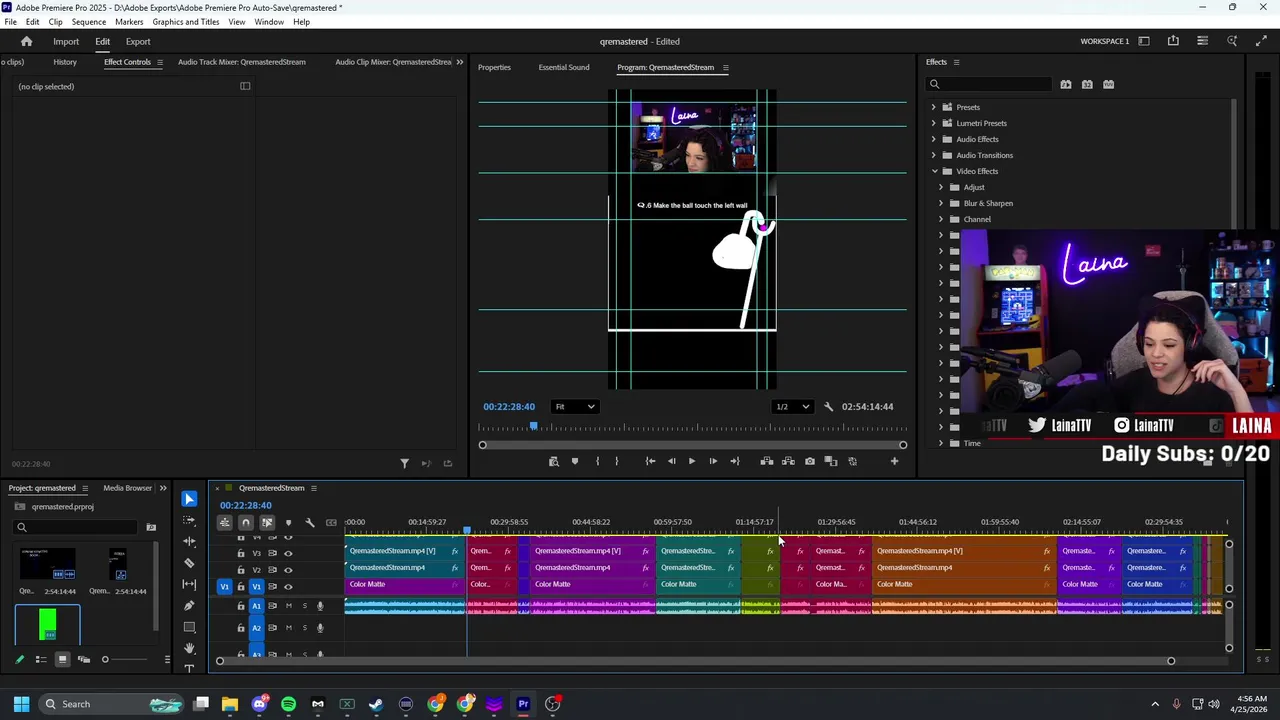Solo audio track A2
1280x720 pixels.
point(305,628)
